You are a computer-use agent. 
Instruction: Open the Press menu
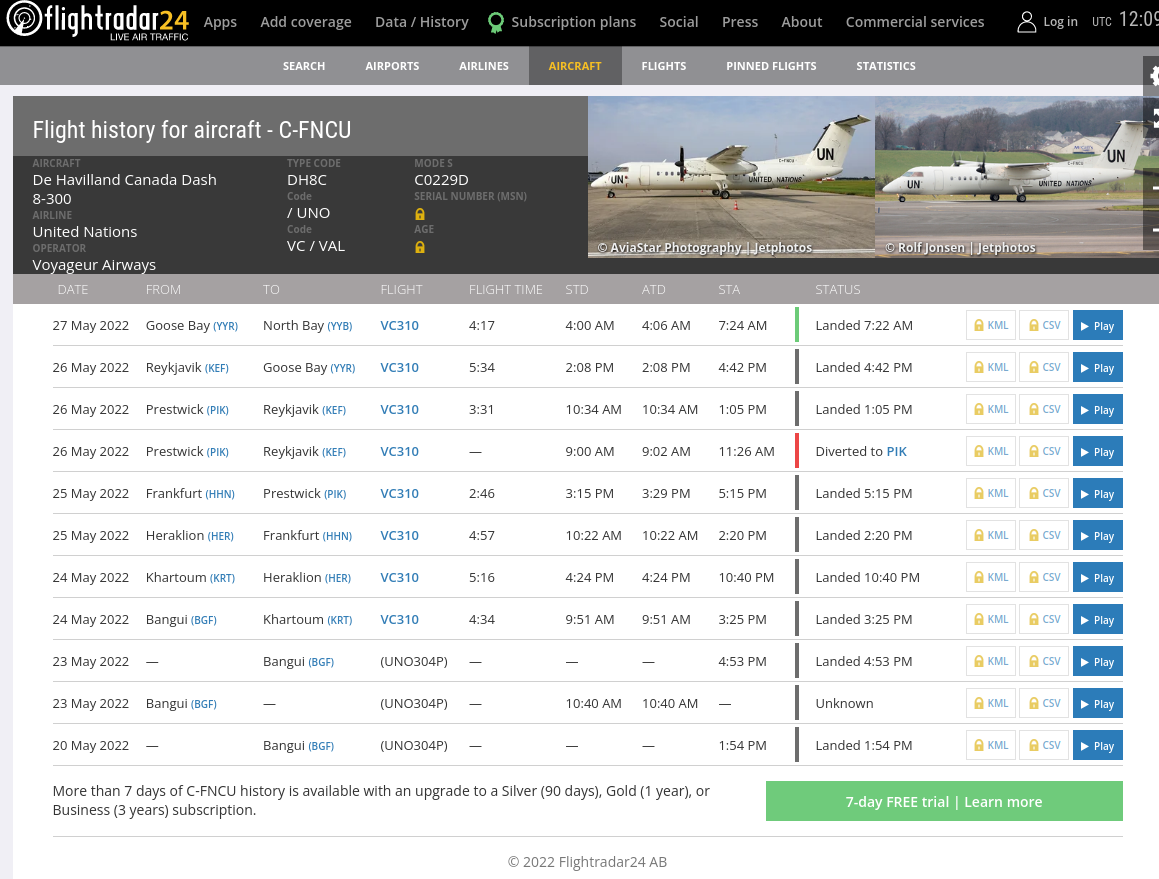[x=740, y=22]
